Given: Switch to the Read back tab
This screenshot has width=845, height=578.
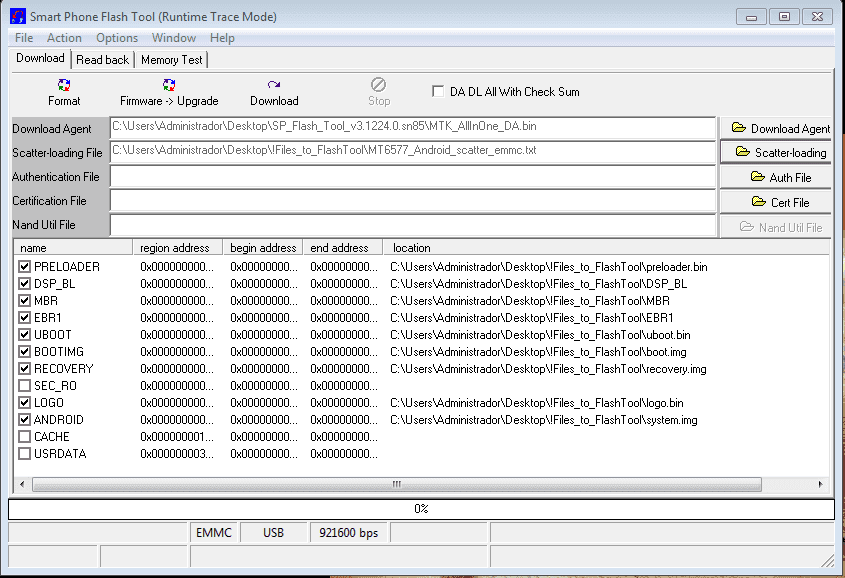Looking at the screenshot, I should [x=102, y=60].
